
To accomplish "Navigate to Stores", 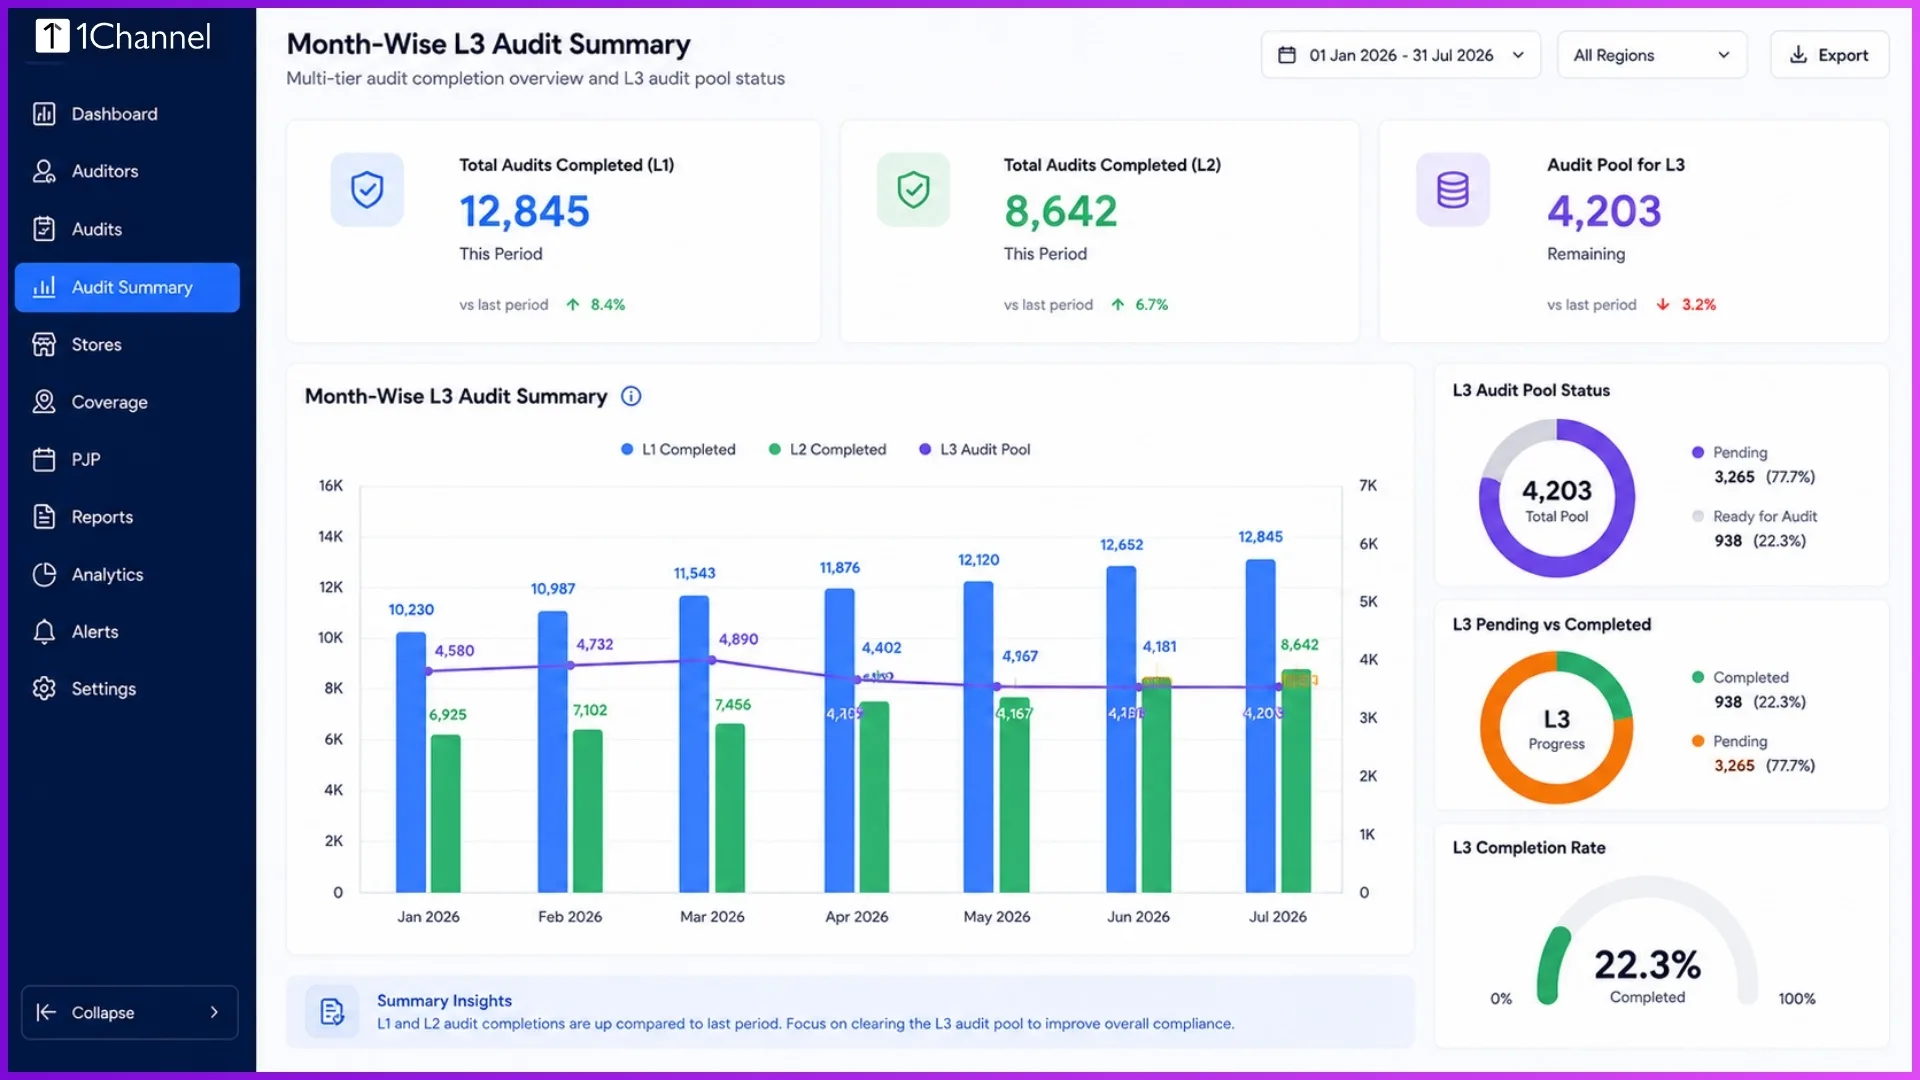I will (127, 344).
